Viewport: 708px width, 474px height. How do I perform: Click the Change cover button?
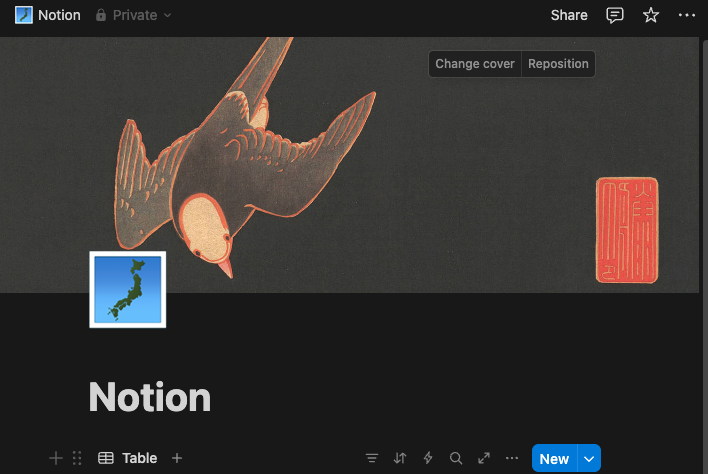point(475,64)
